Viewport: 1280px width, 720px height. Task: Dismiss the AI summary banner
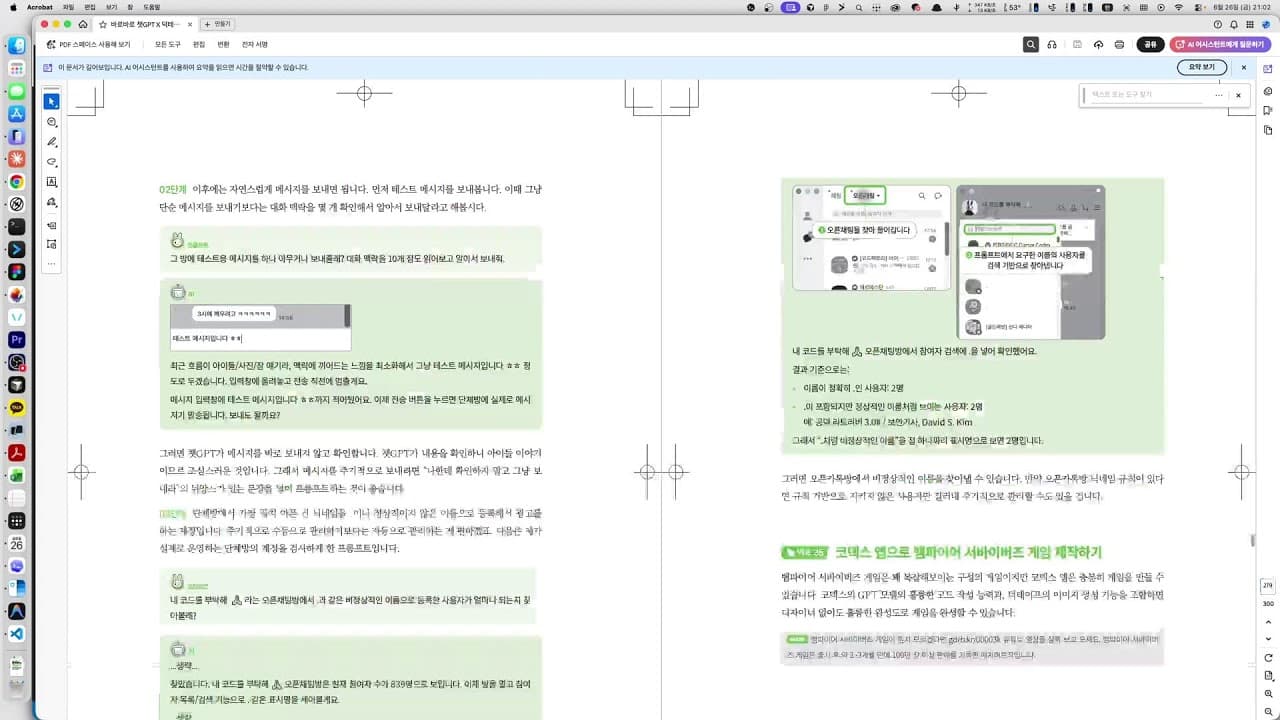click(1244, 67)
